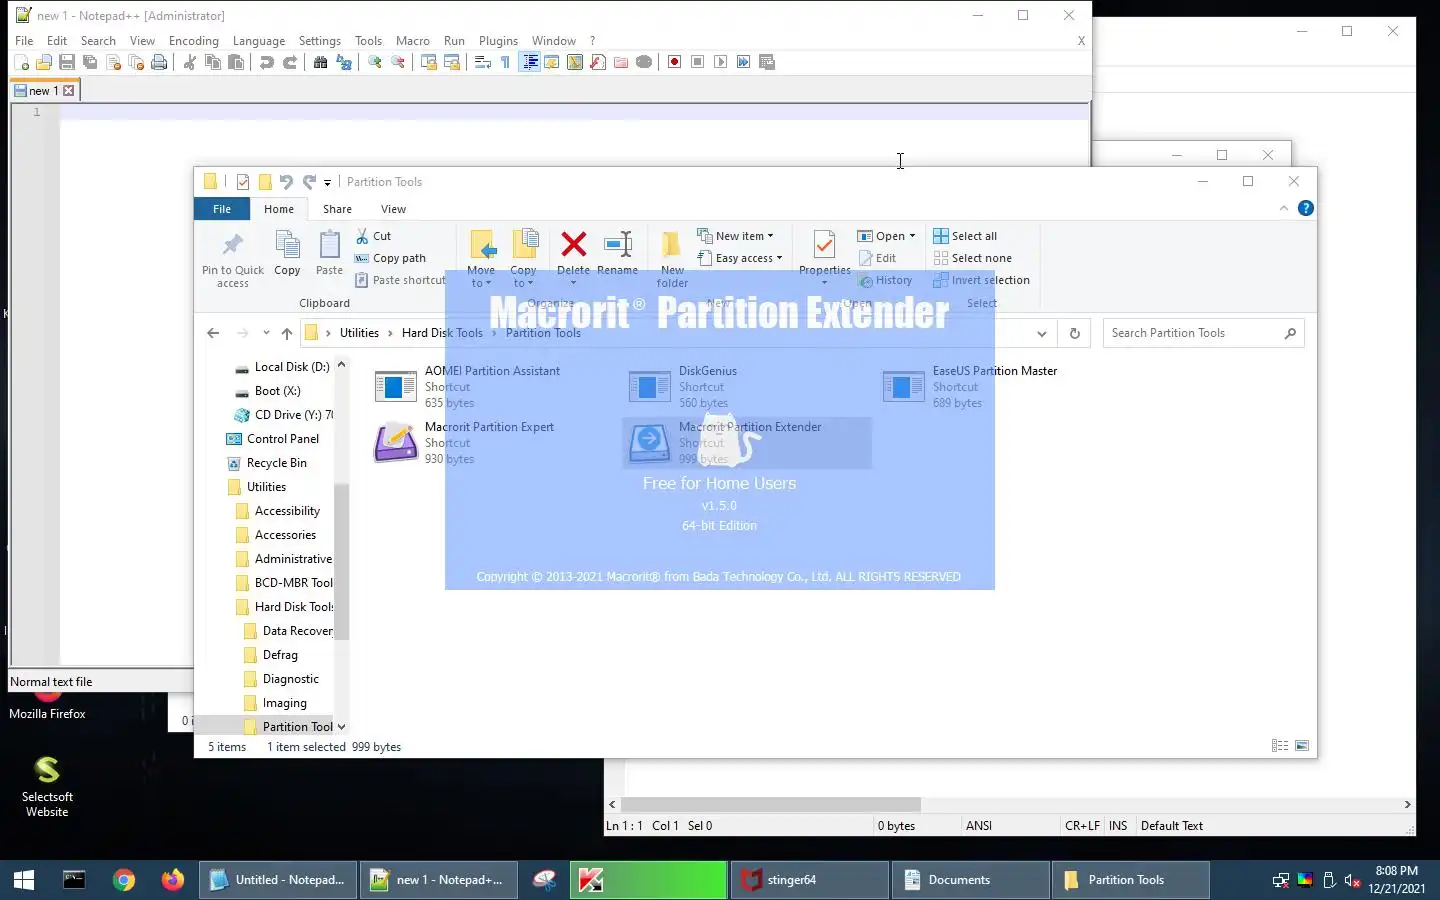Toggle file Monitoring icon in Notepad++ toolbar

pos(644,62)
